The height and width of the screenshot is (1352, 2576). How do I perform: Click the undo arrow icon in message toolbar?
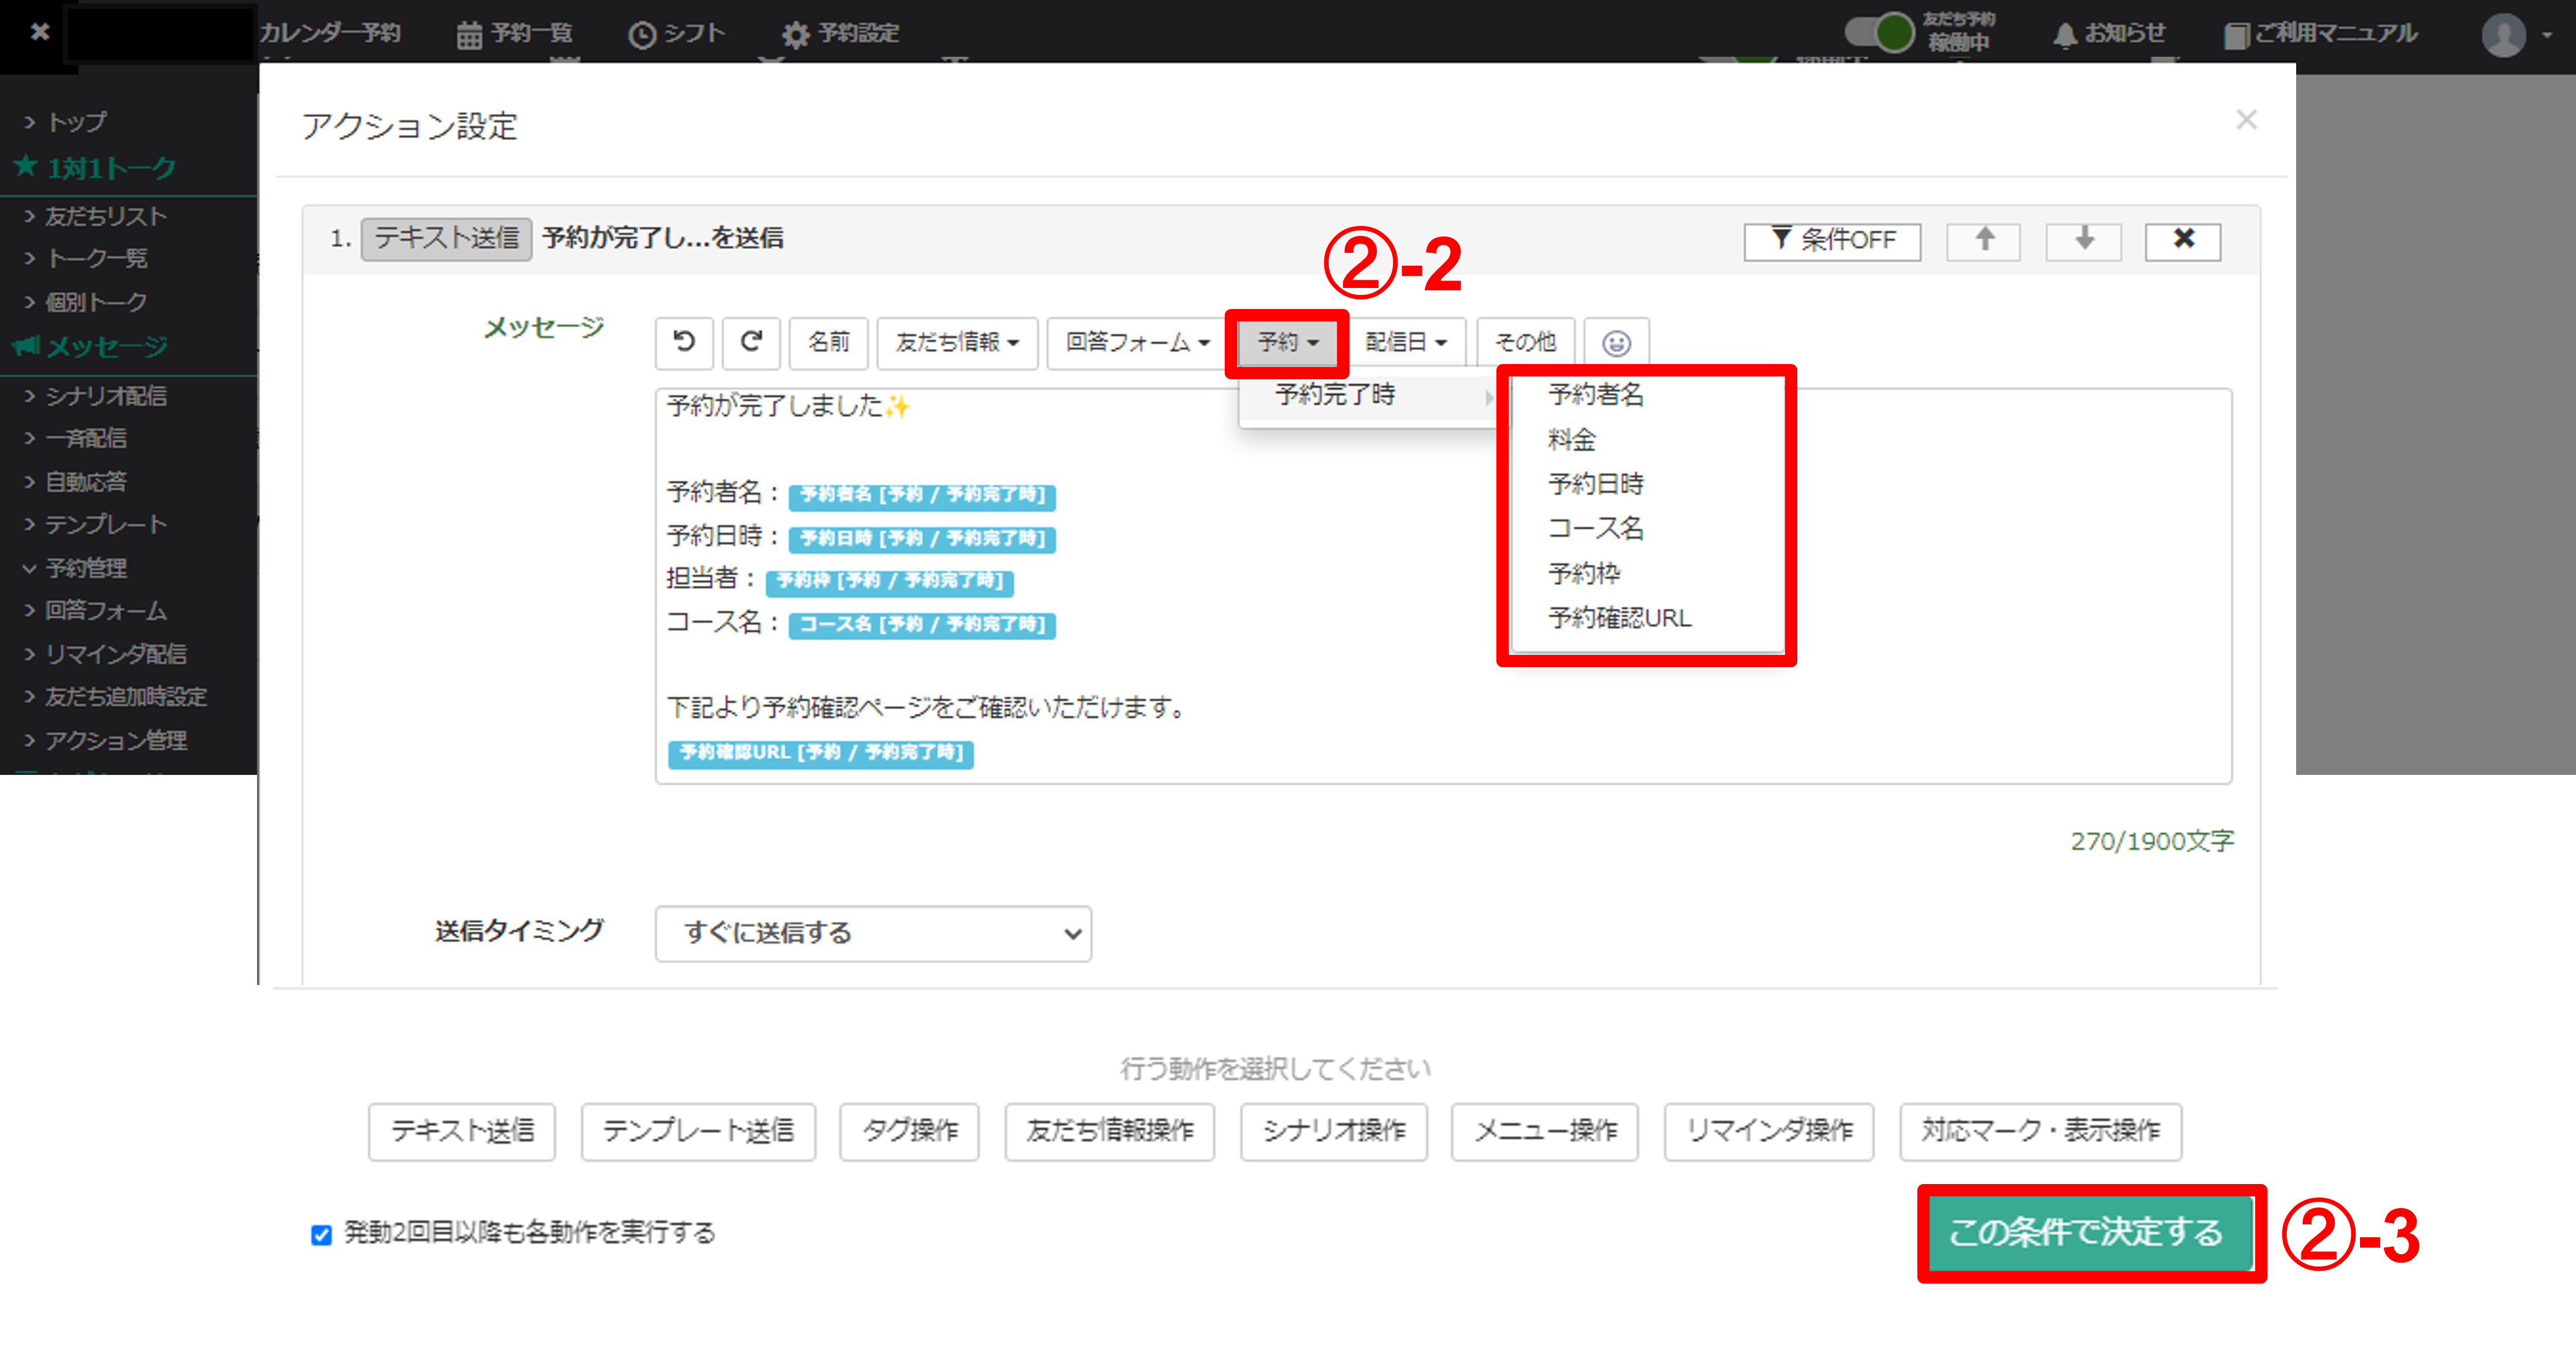(684, 343)
